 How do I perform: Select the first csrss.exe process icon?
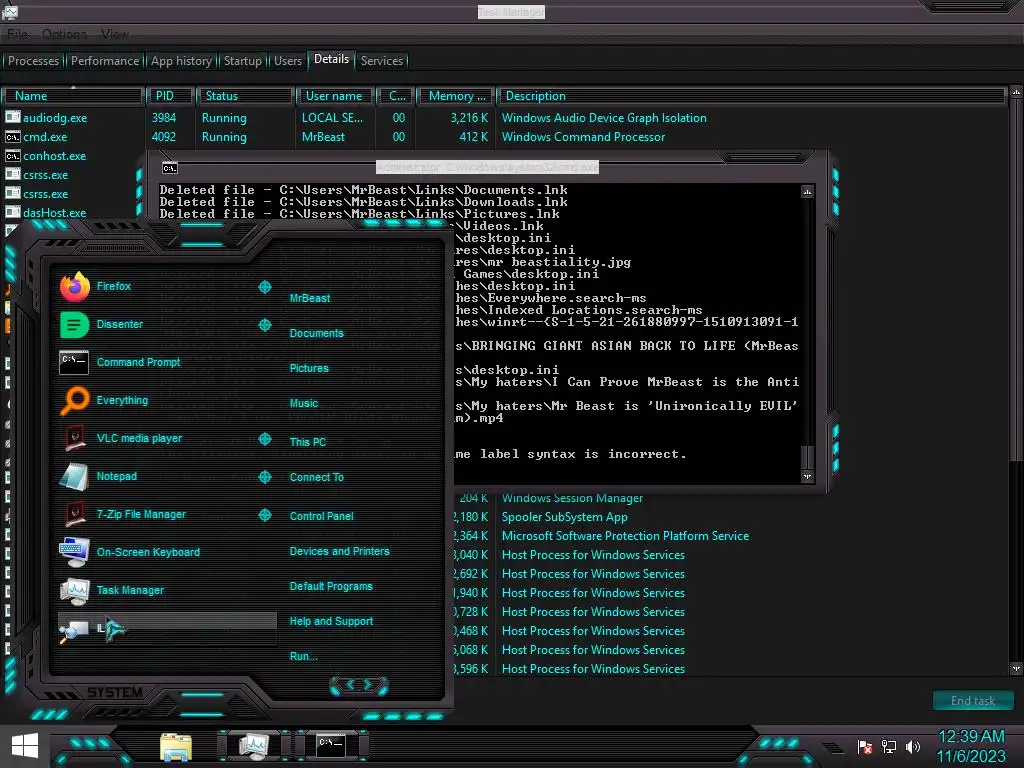click(12, 174)
